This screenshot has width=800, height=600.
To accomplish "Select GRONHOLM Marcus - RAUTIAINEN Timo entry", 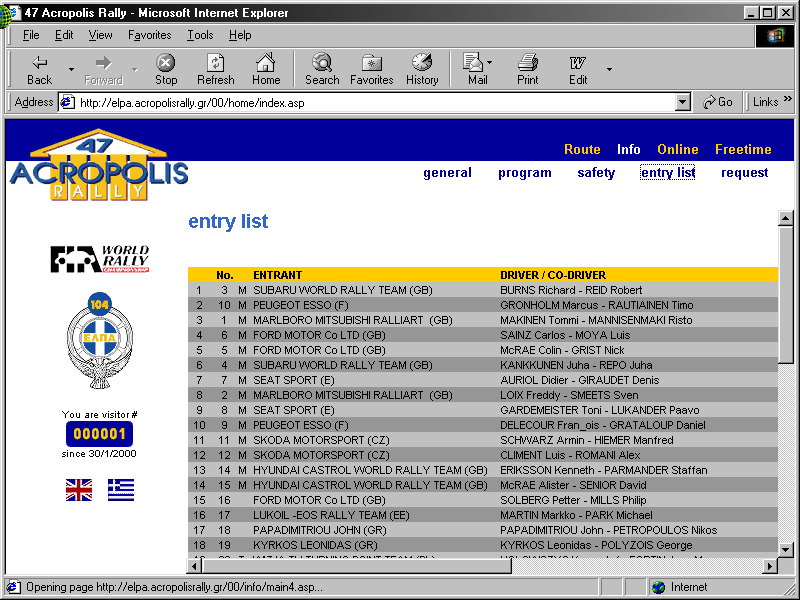I will 596,305.
